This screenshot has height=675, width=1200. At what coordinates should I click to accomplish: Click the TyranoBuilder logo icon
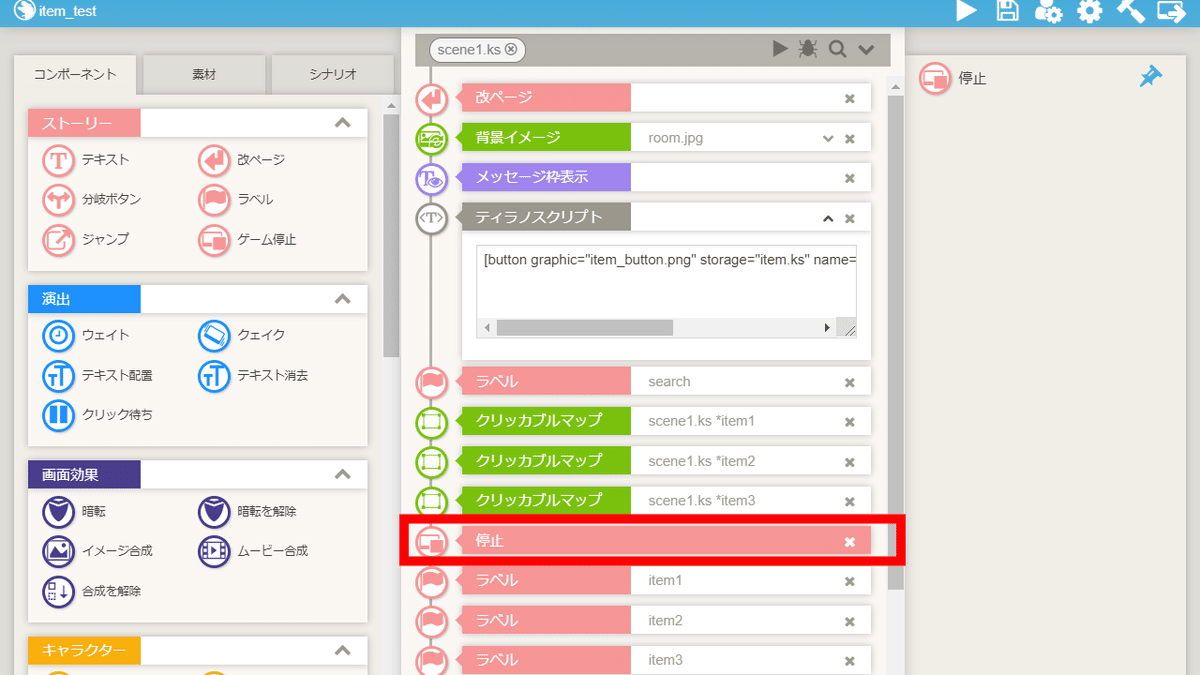coord(24,11)
